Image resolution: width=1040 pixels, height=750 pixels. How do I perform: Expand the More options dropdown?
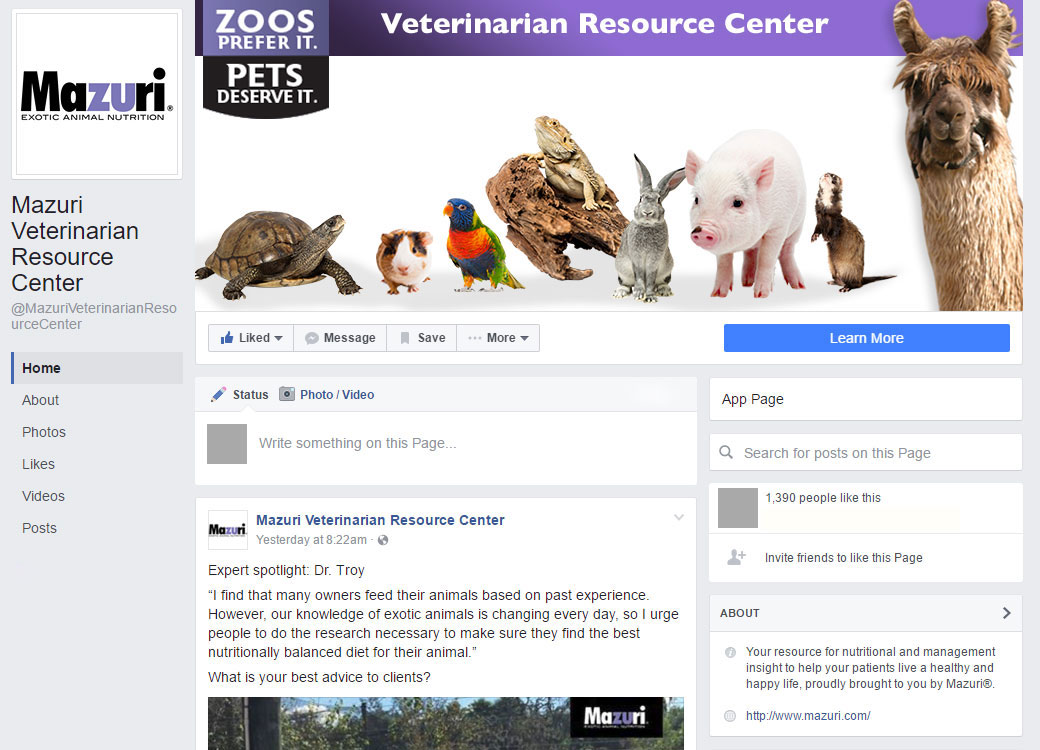tap(525, 338)
